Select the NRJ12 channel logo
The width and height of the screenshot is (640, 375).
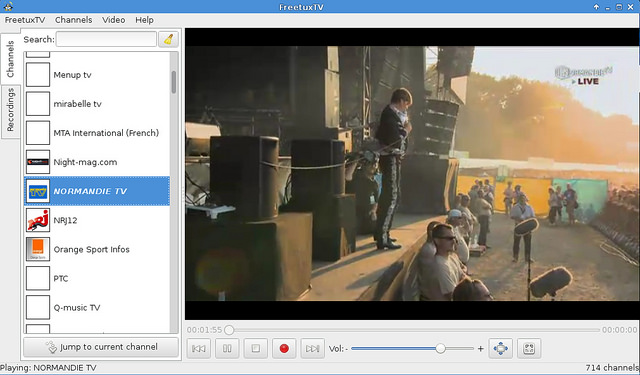tap(38, 220)
